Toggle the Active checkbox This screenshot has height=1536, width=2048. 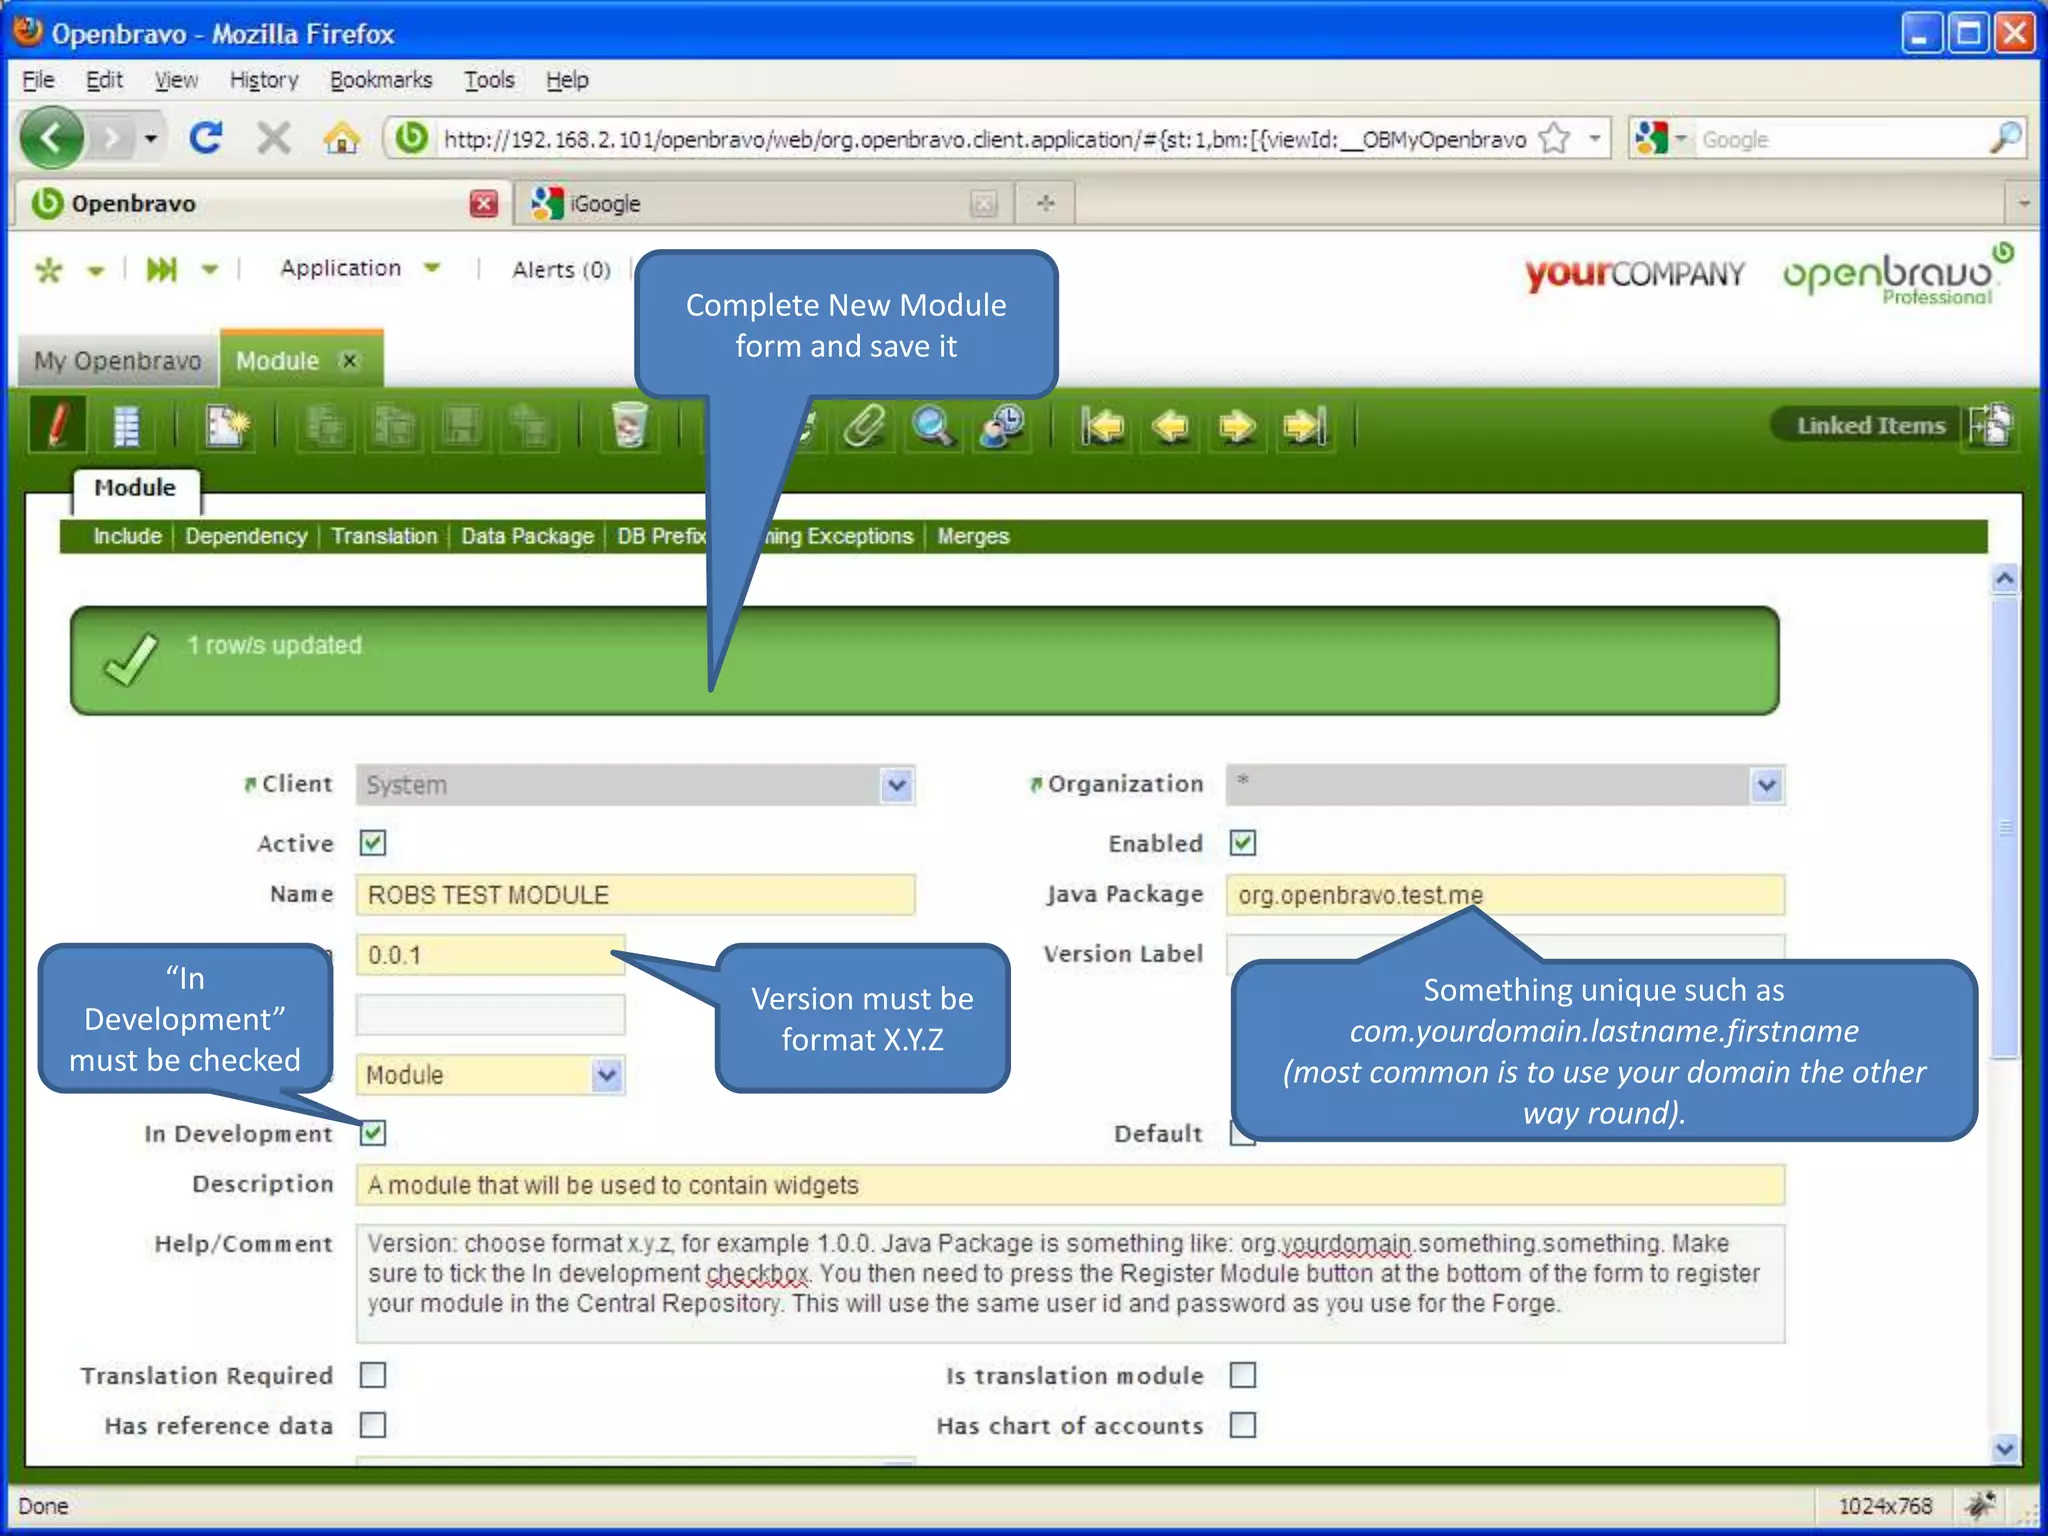coord(373,843)
